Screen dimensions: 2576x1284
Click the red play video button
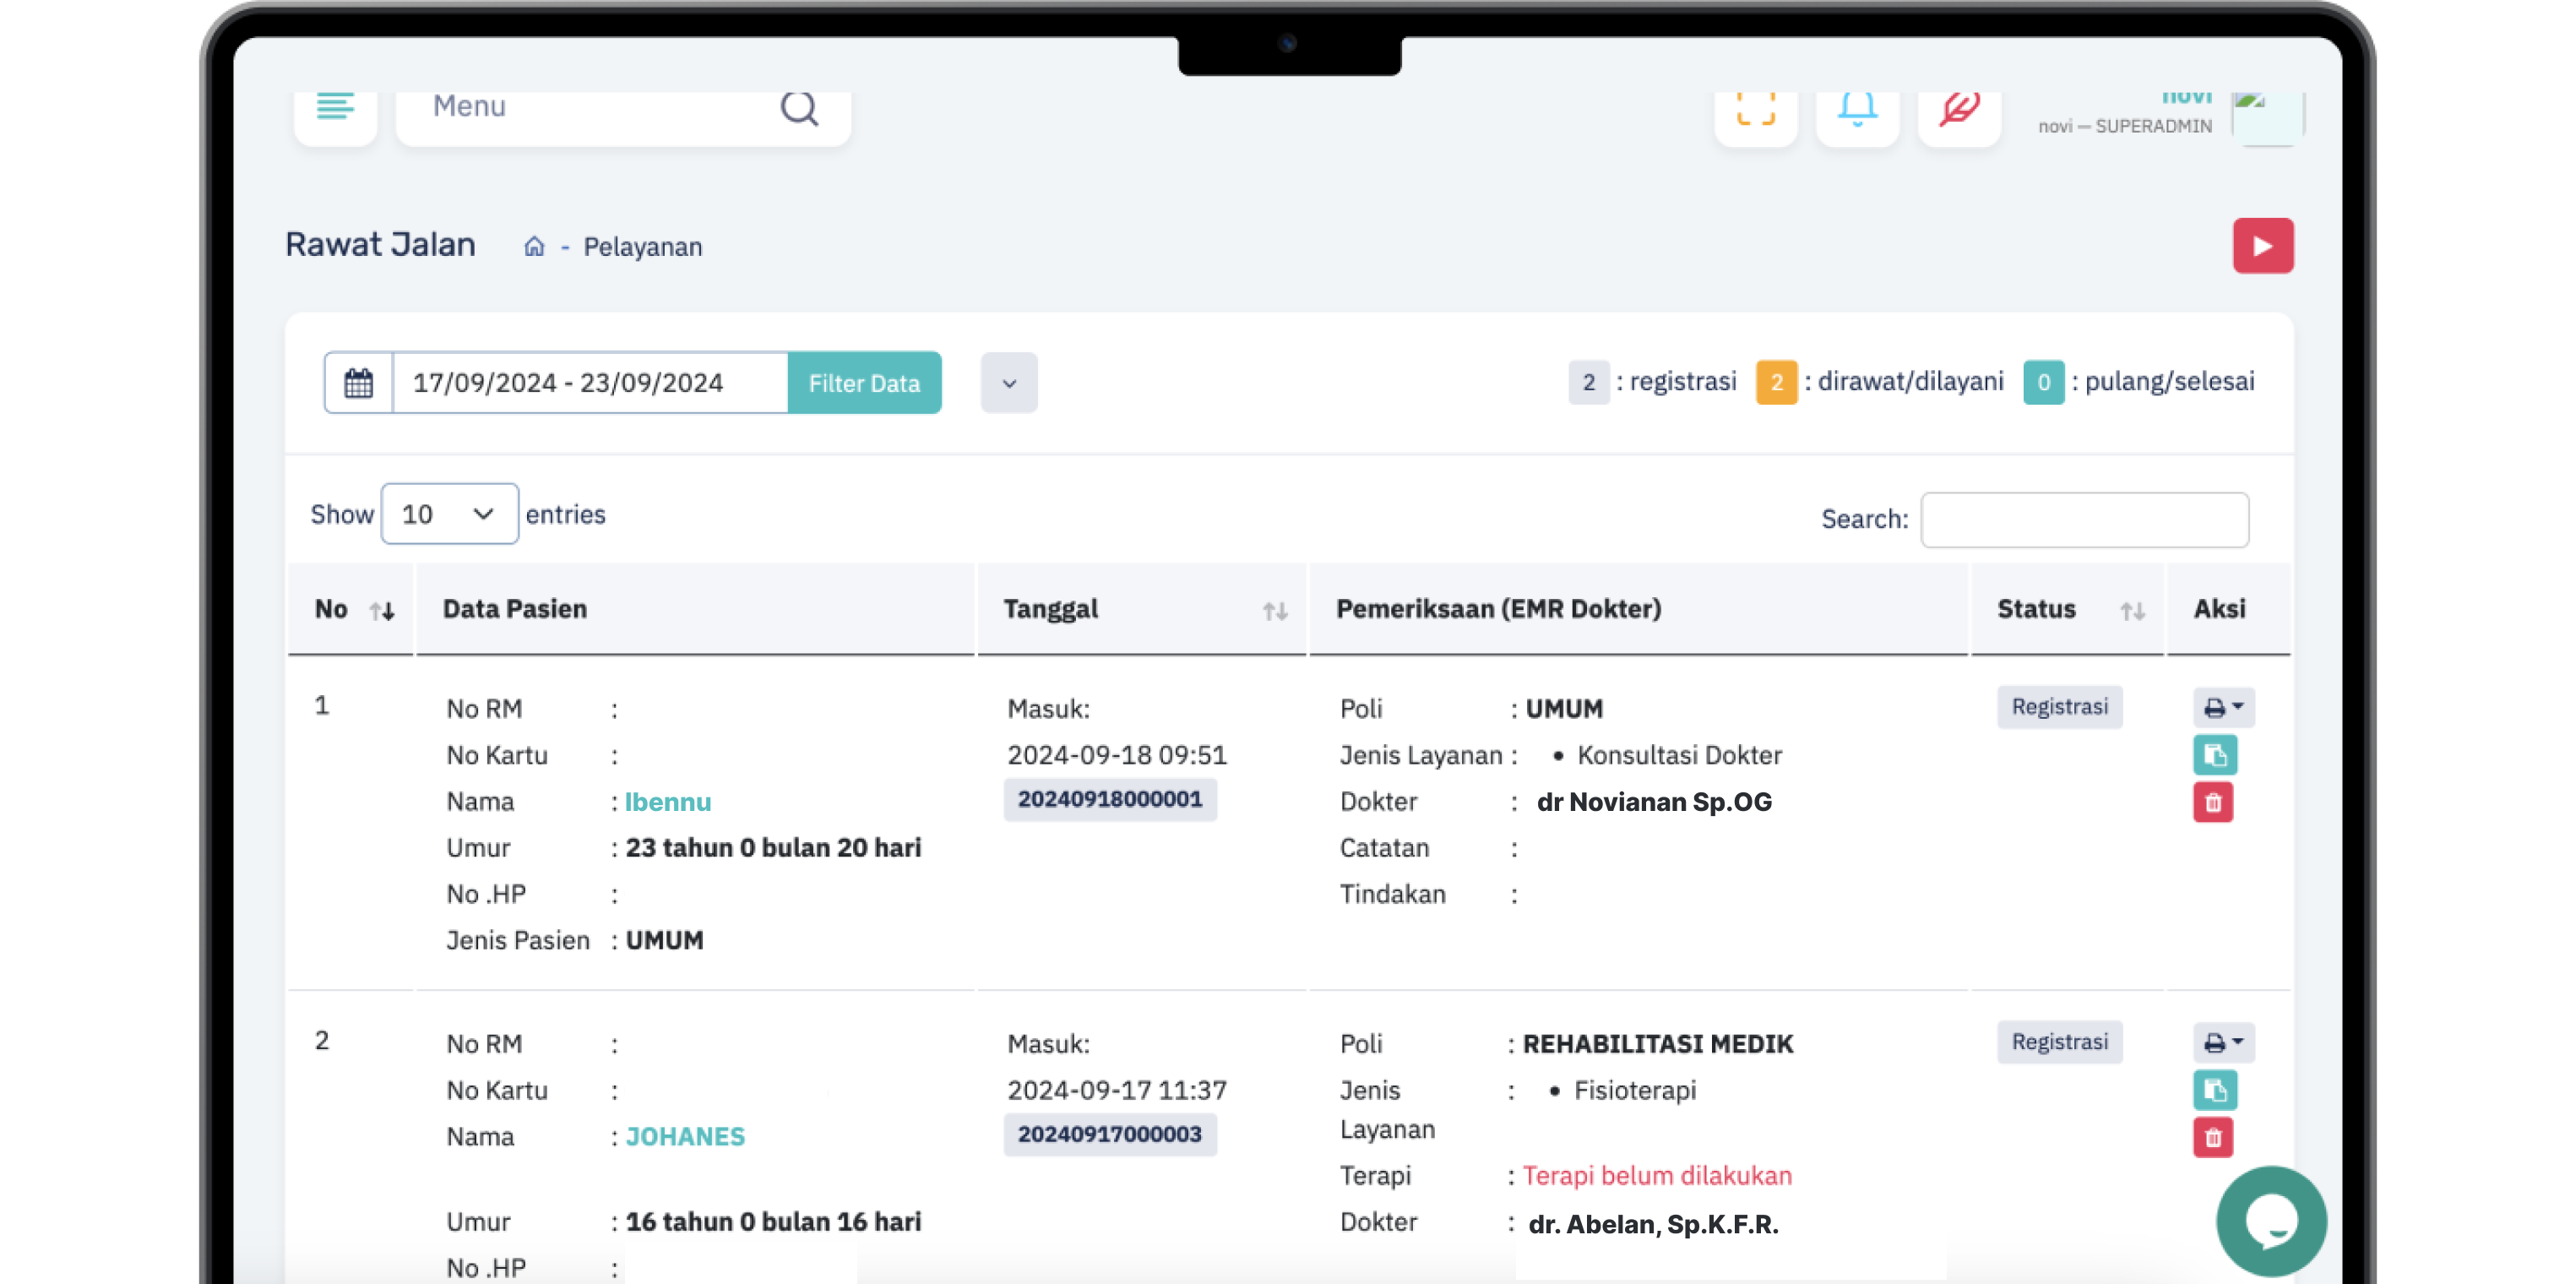pos(2263,246)
